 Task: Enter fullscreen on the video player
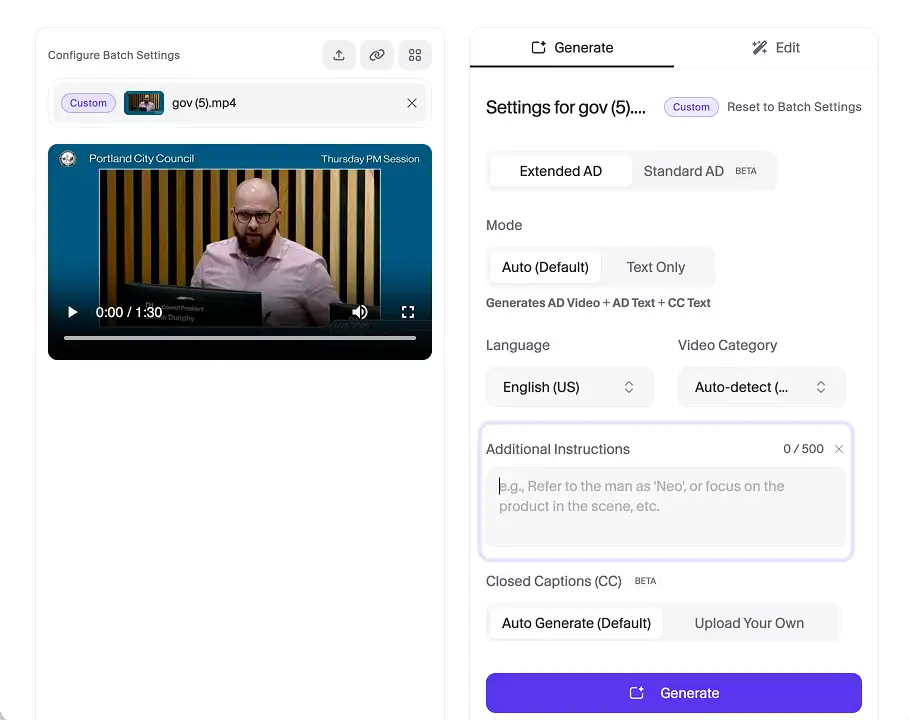click(x=408, y=312)
